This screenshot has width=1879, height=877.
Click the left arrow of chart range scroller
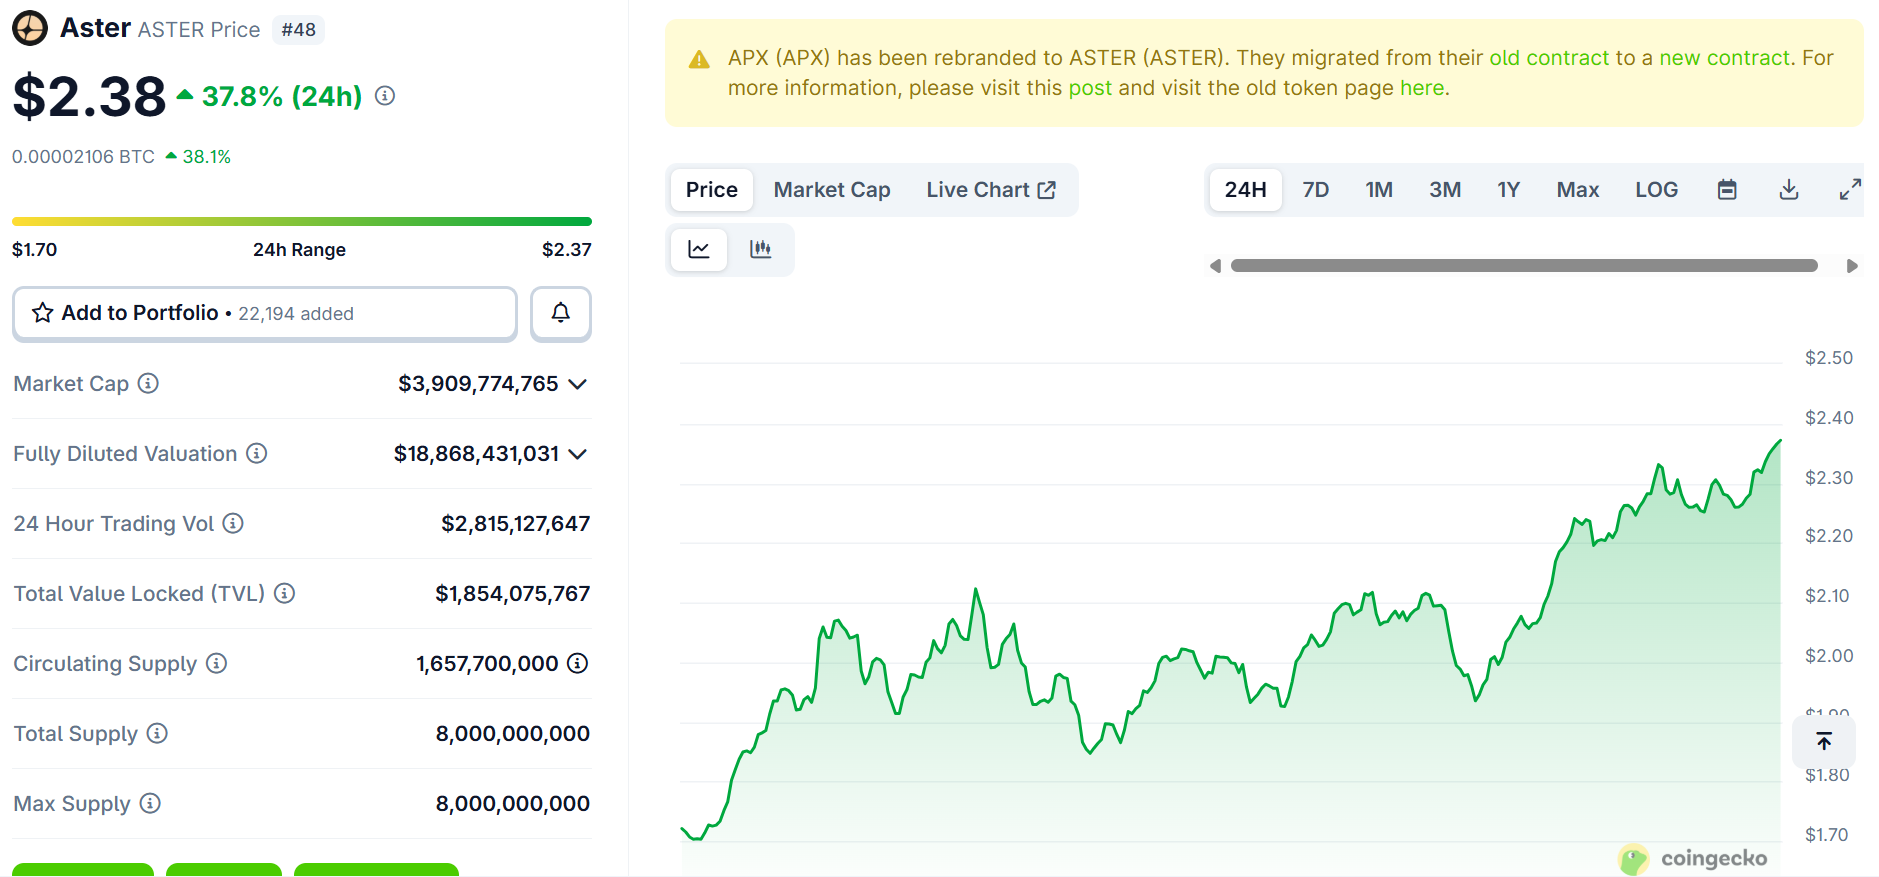(1215, 266)
